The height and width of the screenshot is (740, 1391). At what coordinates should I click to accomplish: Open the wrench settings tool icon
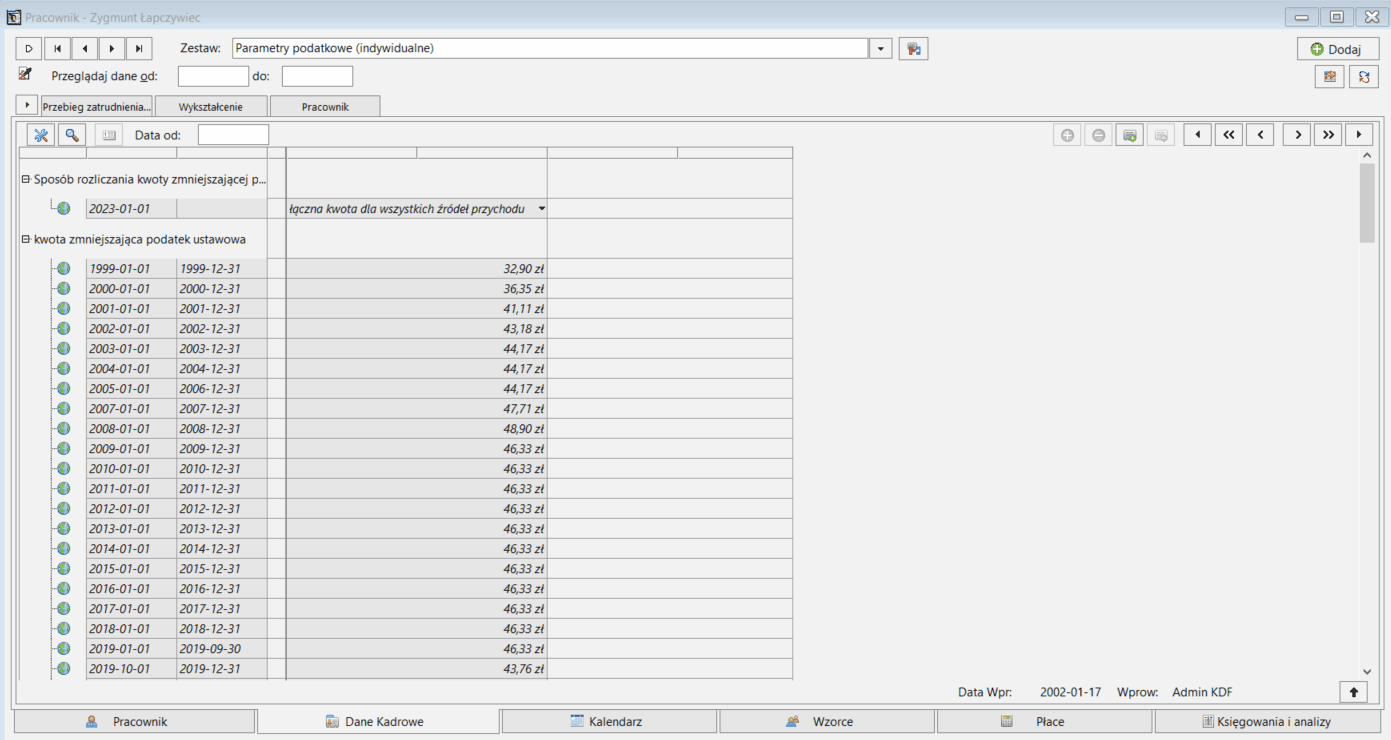[41, 135]
